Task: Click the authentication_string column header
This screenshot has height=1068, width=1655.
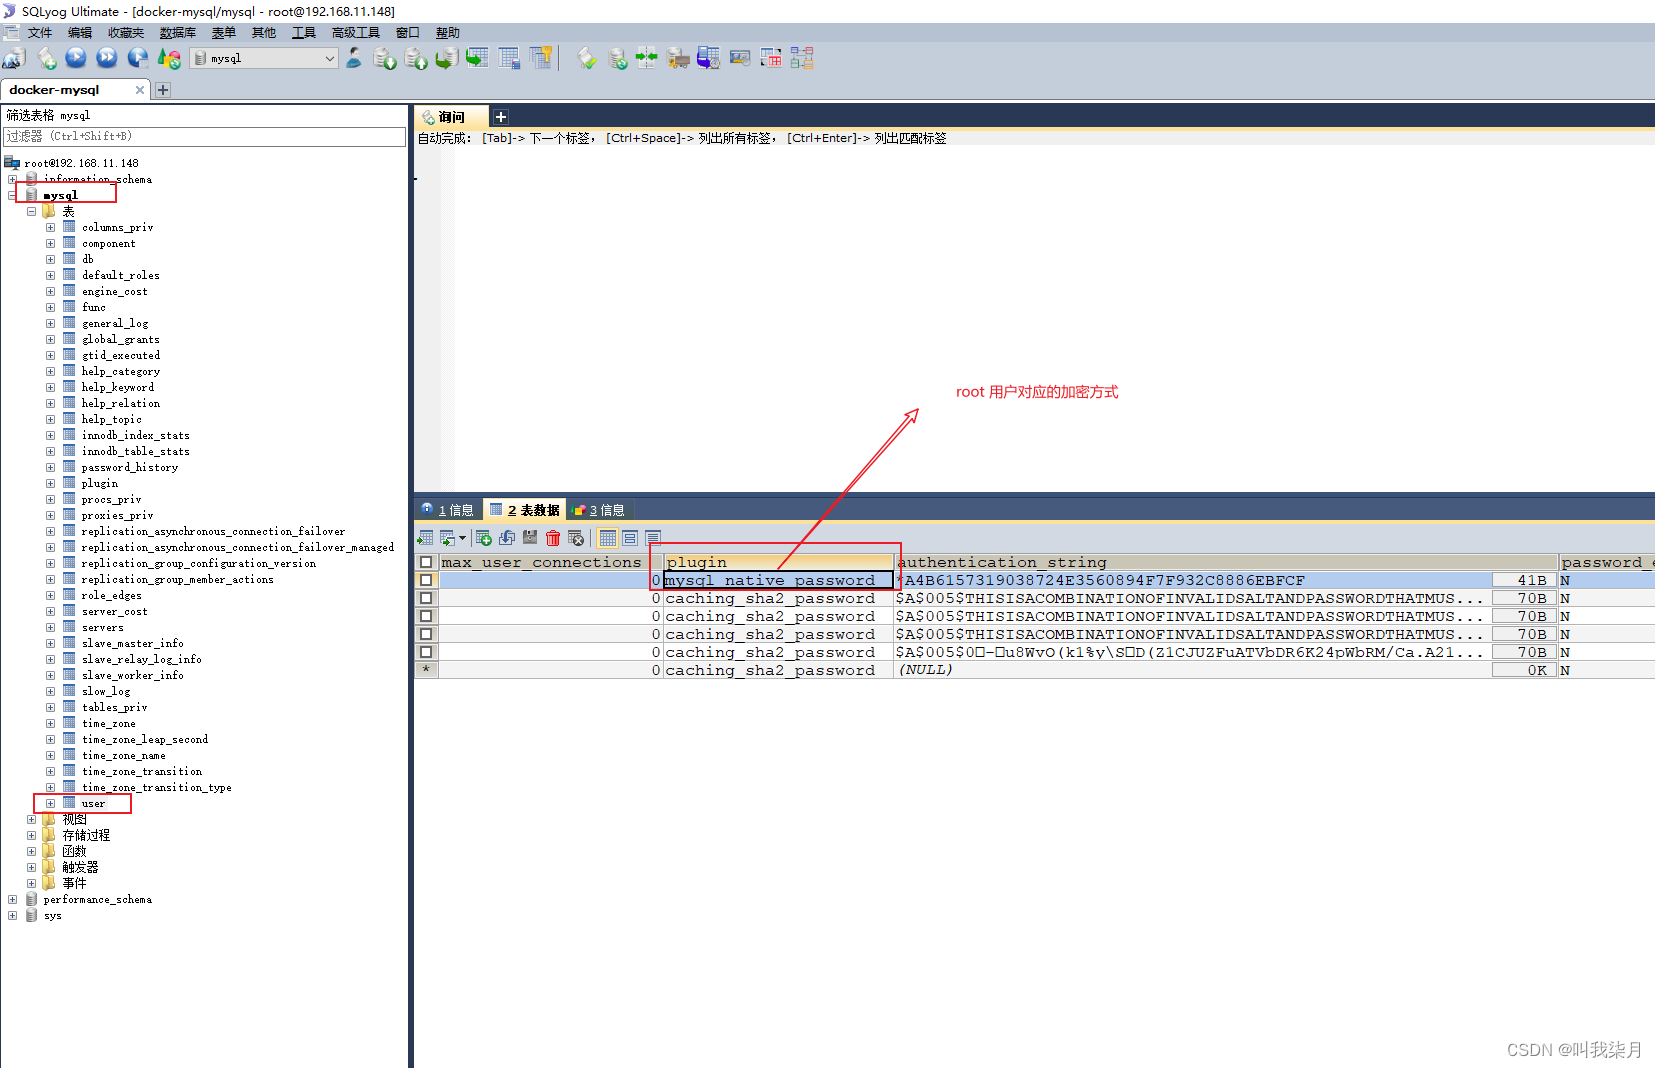Action: [1226, 562]
